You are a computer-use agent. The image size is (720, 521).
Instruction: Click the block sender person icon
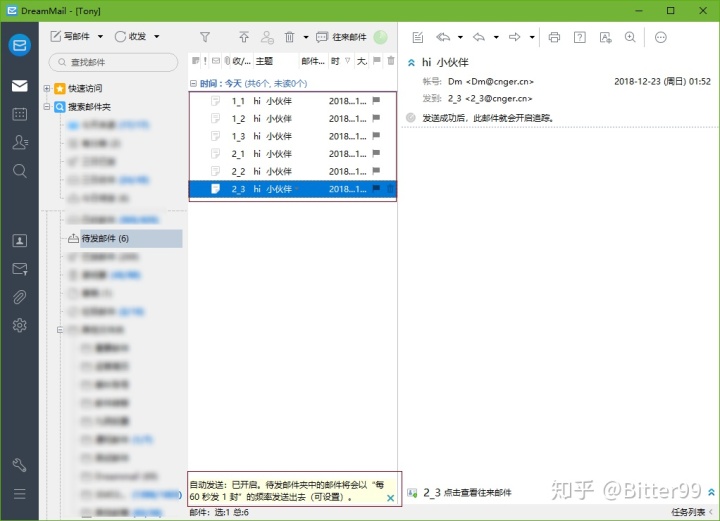(267, 37)
